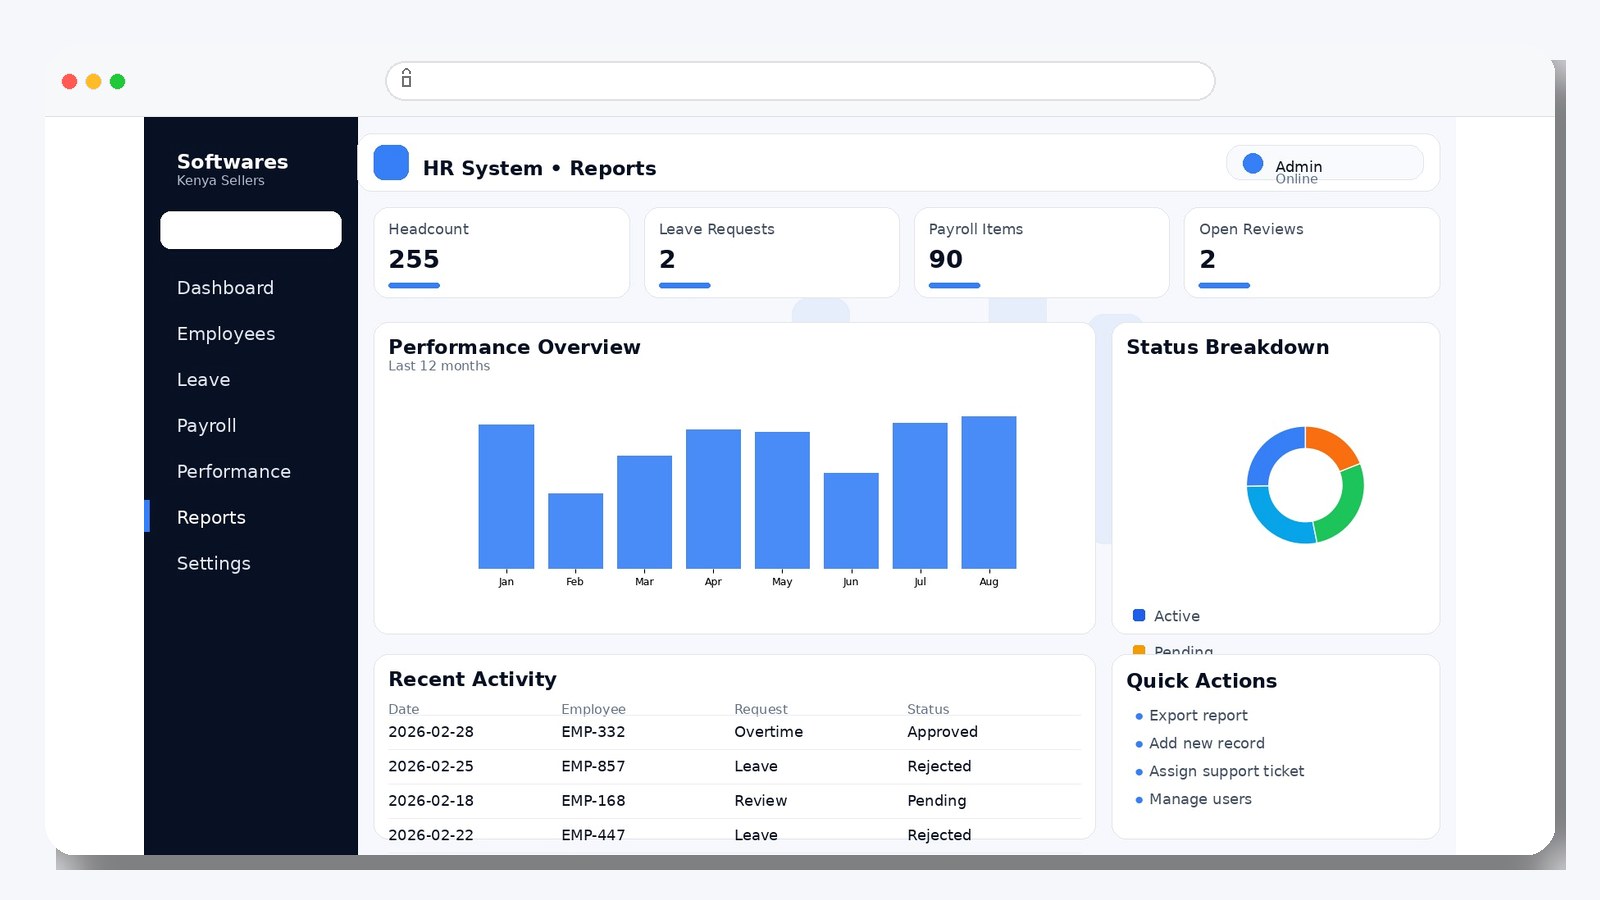Select the Active legend marker in Status Breakdown
Screen dimensions: 1600x900
coord(1137,615)
